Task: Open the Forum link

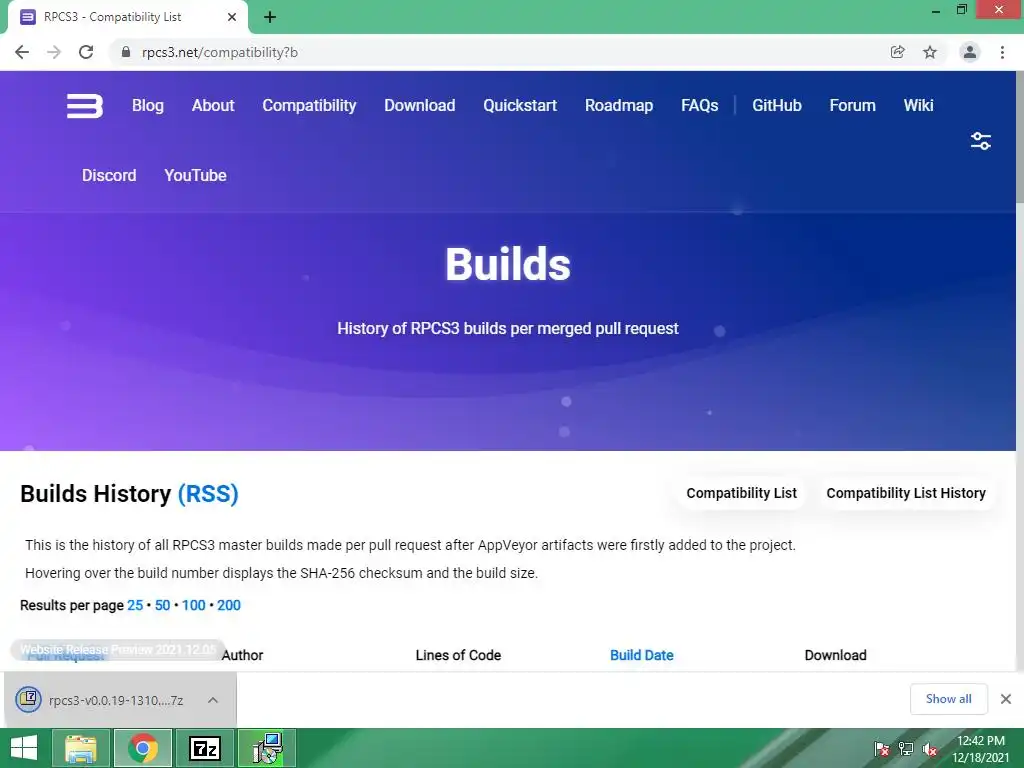Action: click(x=852, y=105)
